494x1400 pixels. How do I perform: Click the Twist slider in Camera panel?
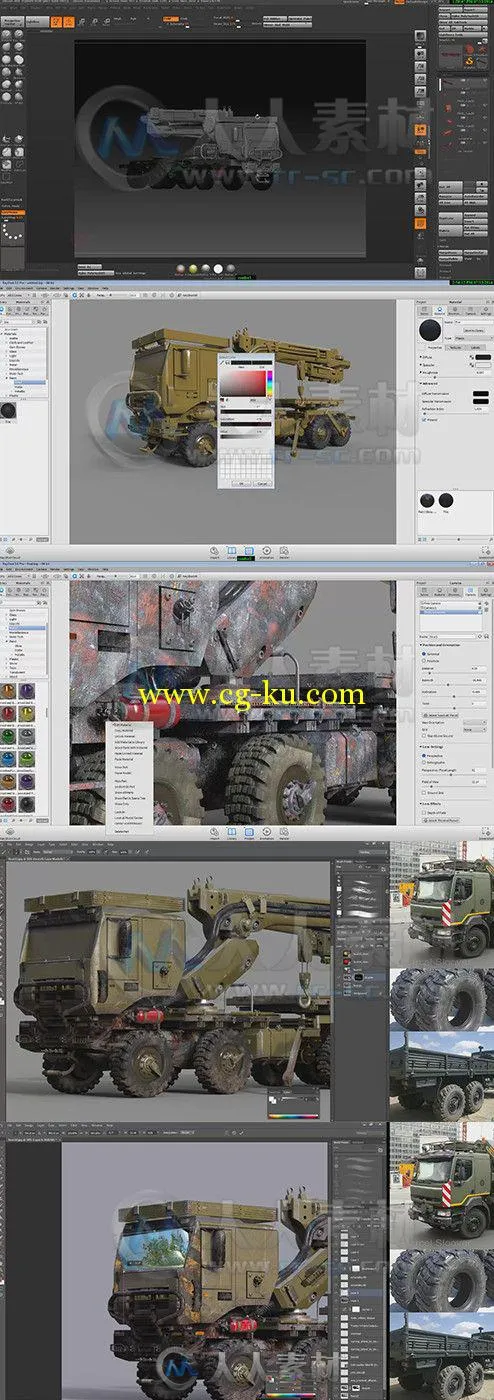454,708
